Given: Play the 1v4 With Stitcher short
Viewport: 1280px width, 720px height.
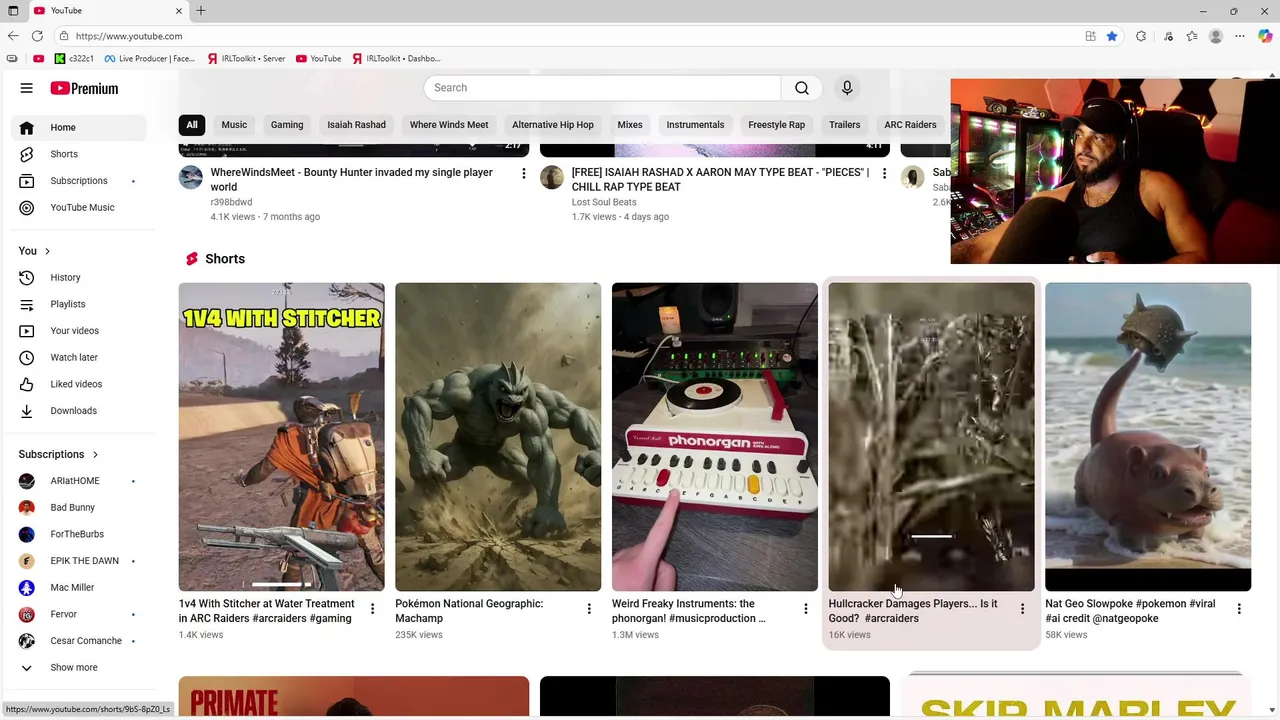Looking at the screenshot, I should click(x=281, y=437).
